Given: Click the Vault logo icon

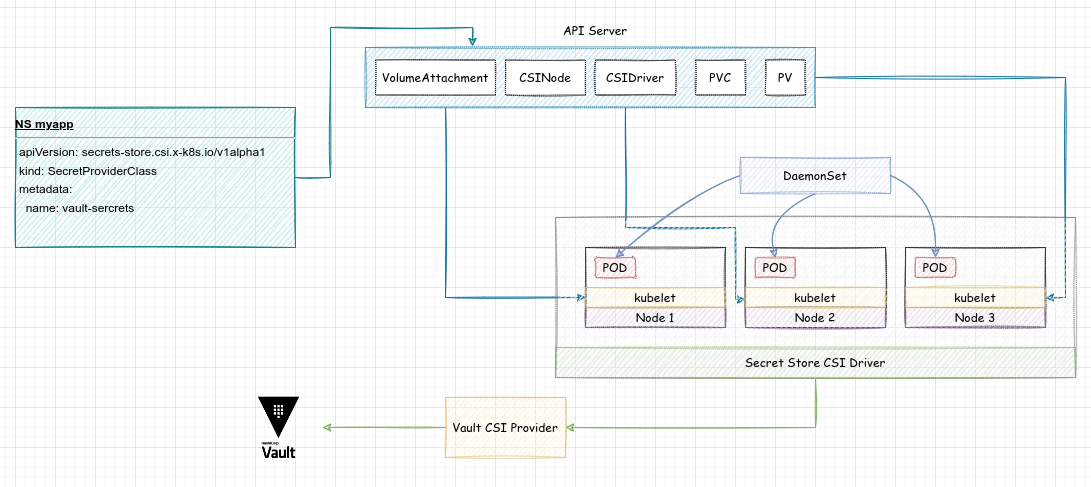Looking at the screenshot, I should [278, 427].
